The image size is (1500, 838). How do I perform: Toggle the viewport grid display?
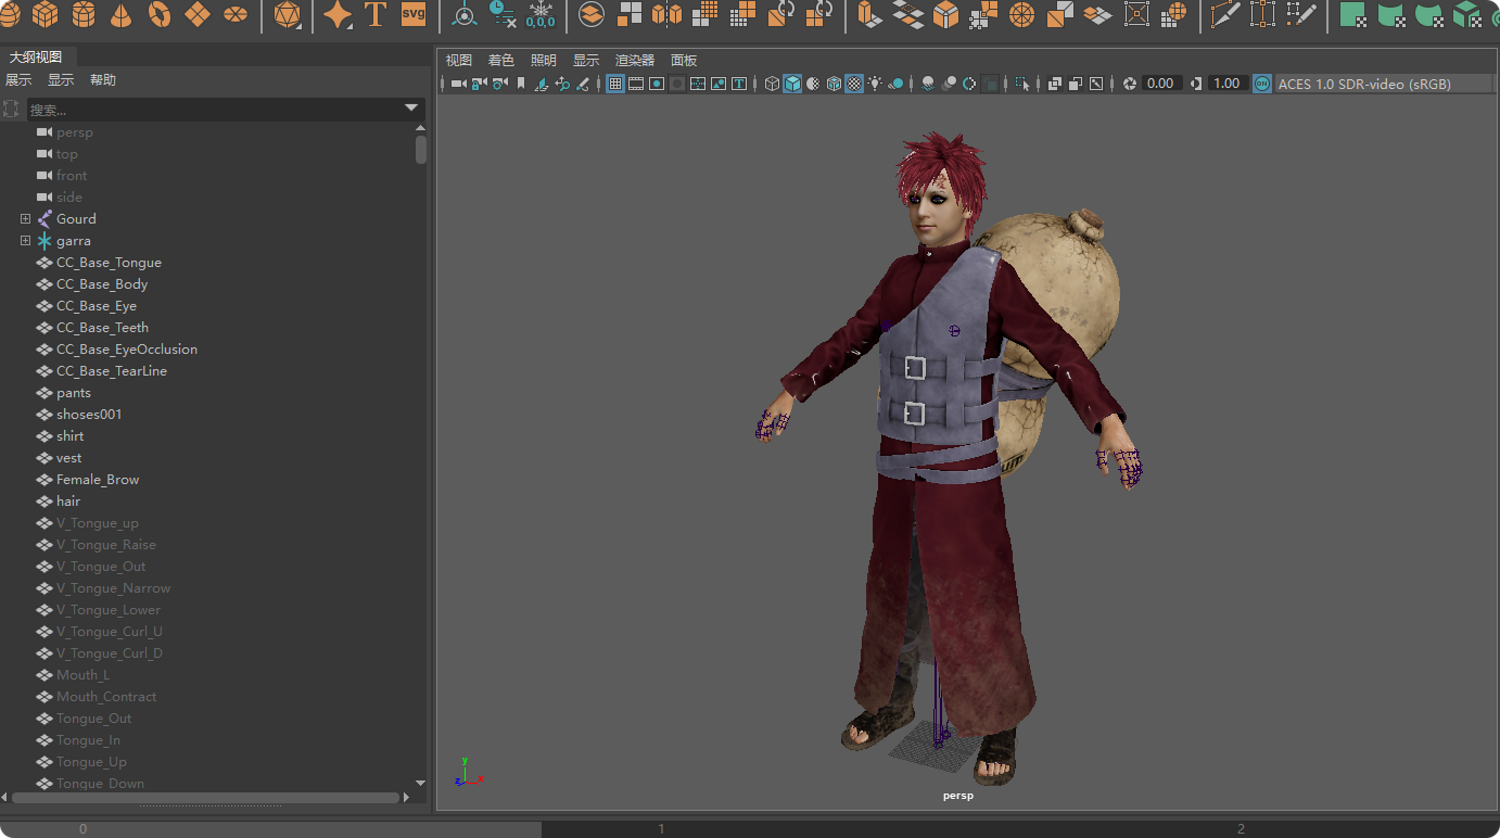pos(615,84)
